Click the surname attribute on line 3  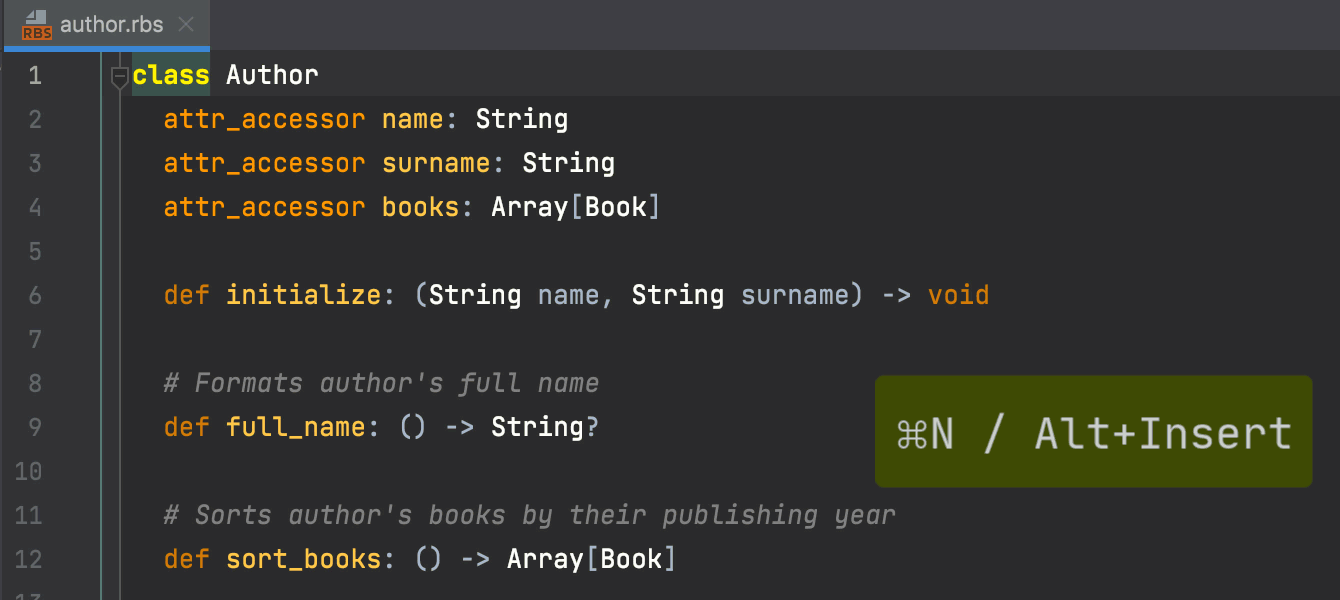pos(436,164)
